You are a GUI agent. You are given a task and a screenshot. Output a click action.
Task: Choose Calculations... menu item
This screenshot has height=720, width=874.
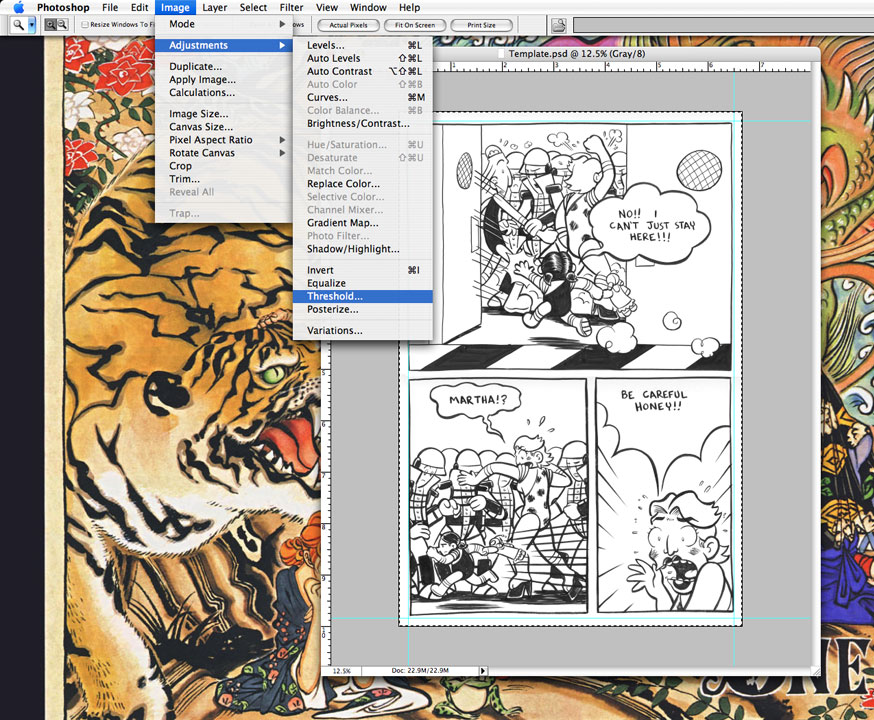pyautogui.click(x=224, y=93)
